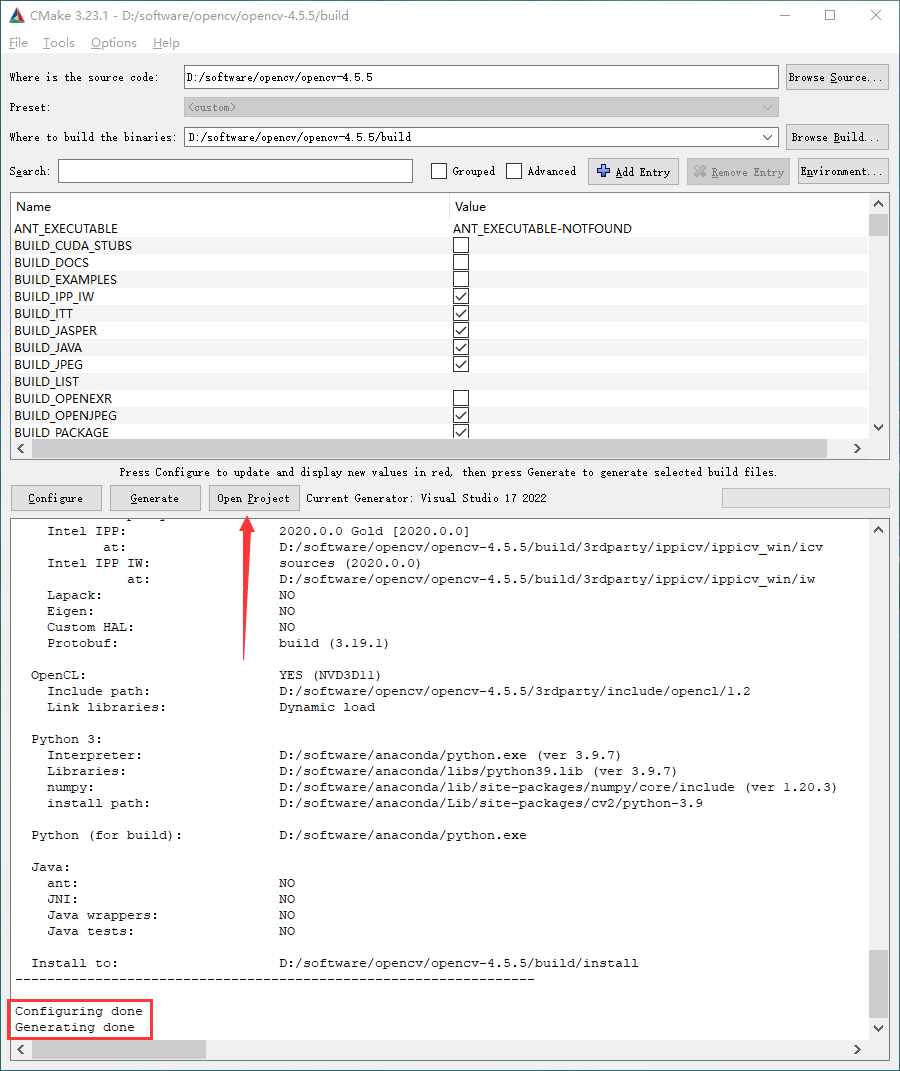Click the Add Entry button
900x1071 pixels.
(x=633, y=171)
